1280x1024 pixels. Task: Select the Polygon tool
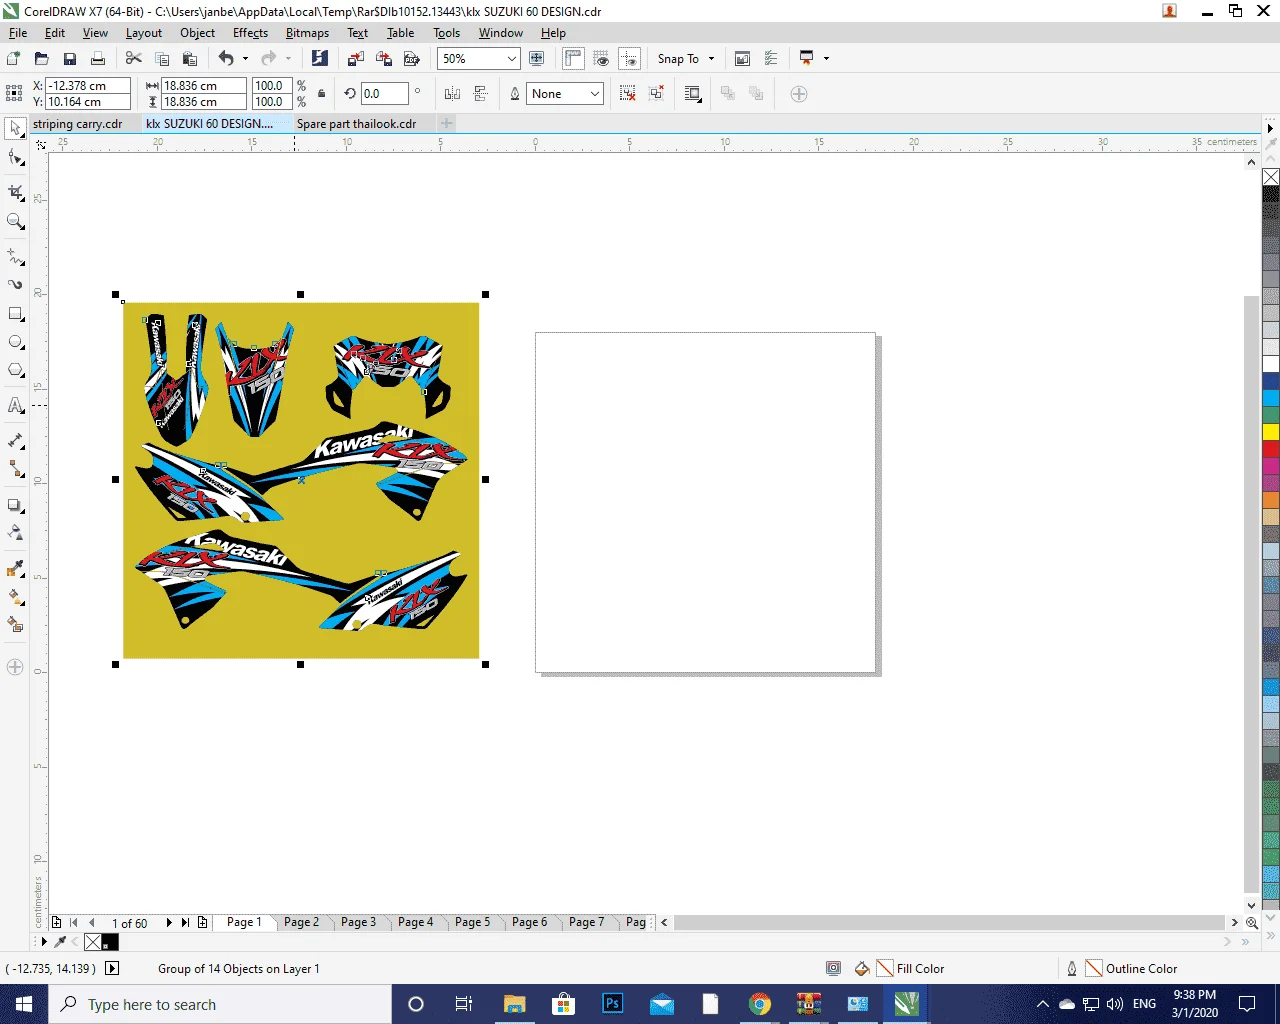click(15, 370)
